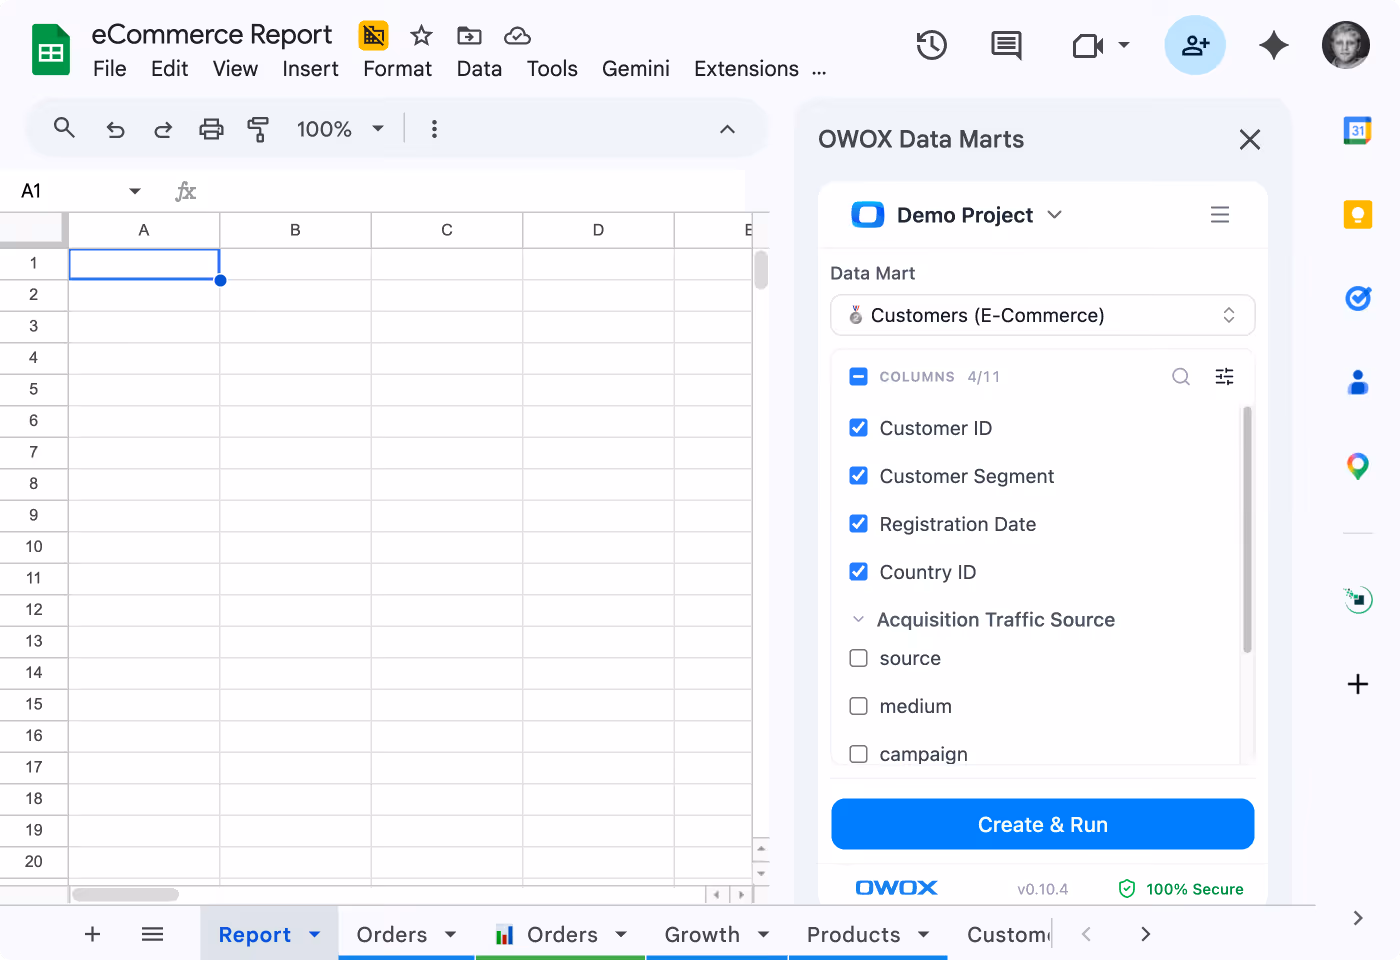Move document using folder icon

coord(469,36)
